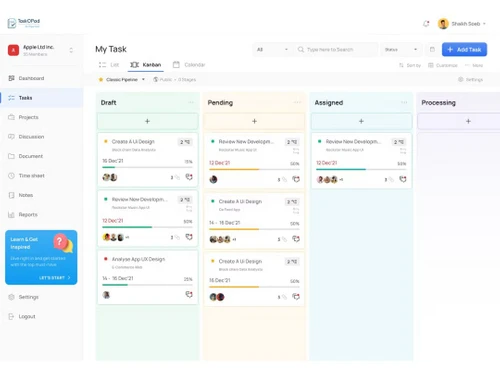Click comment icon on Pending Review New Developm card
The image size is (500, 375).
(x=296, y=179)
